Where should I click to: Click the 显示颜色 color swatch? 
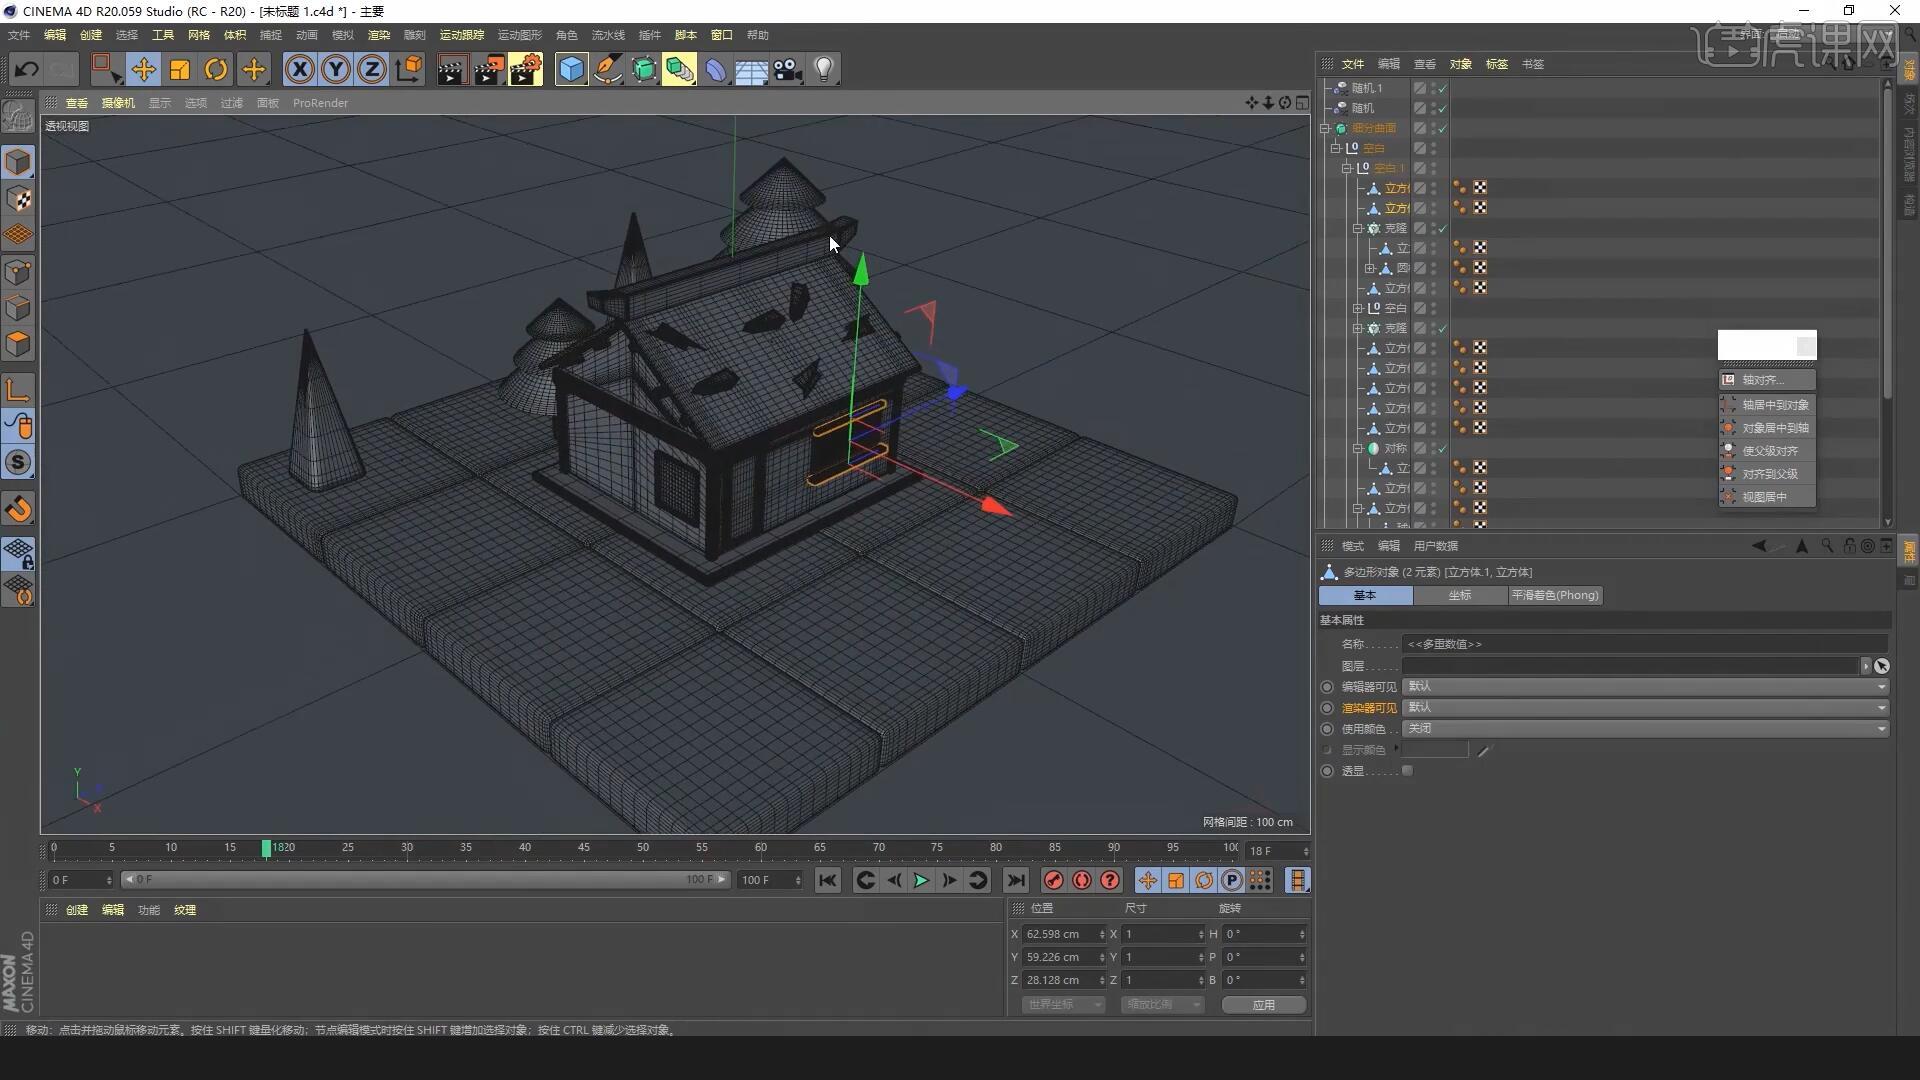[x=1437, y=749]
